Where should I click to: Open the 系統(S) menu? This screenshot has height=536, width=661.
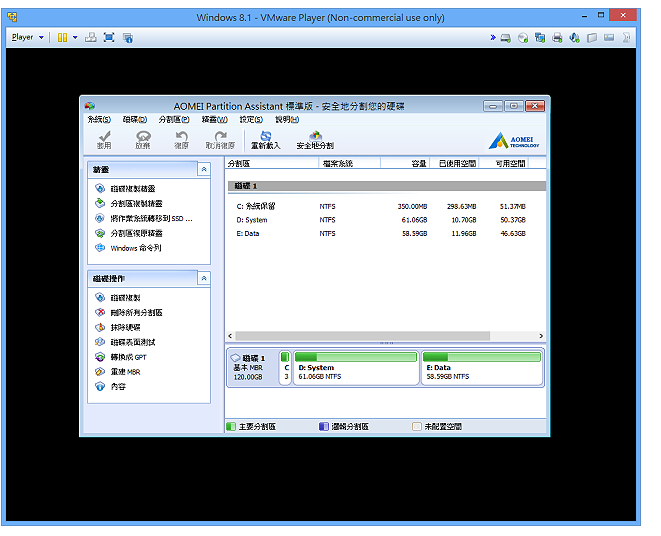pyautogui.click(x=99, y=120)
